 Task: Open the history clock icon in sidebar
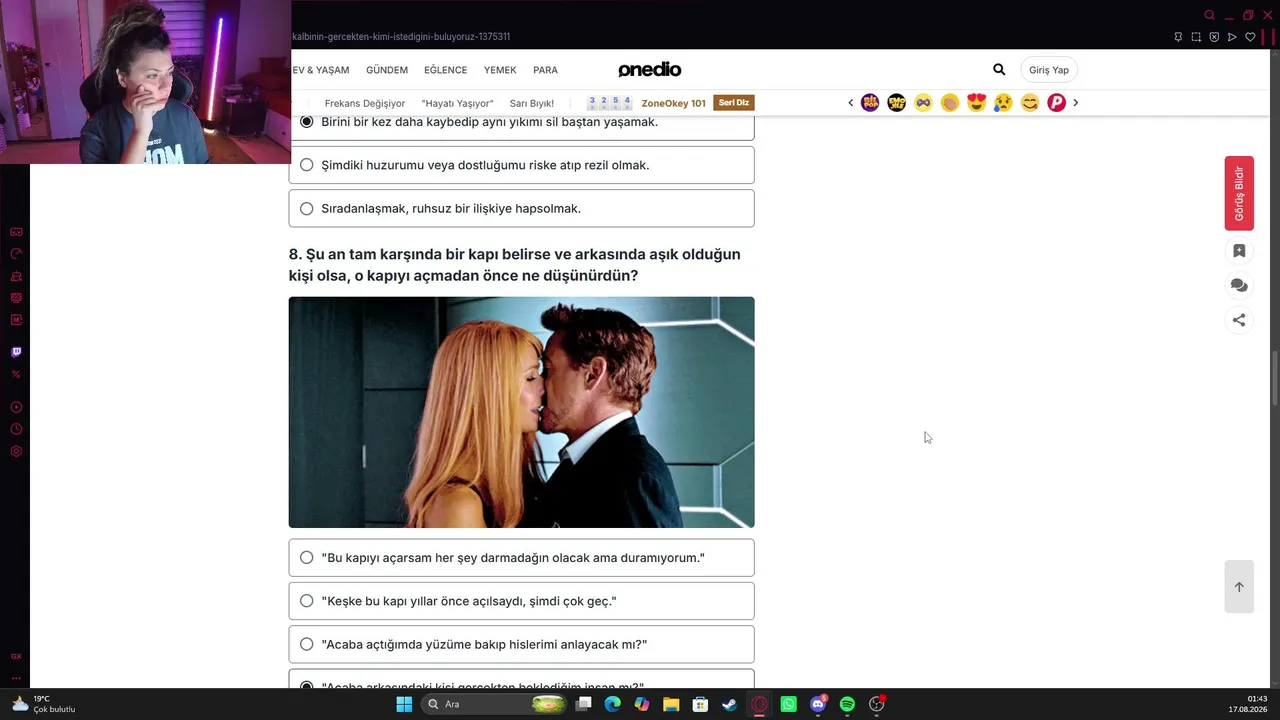click(x=16, y=429)
